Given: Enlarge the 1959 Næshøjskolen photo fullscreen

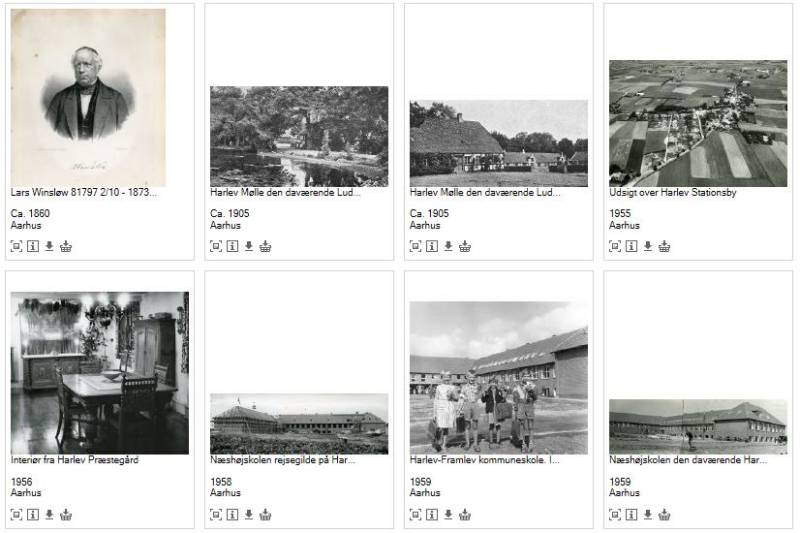Looking at the screenshot, I should coord(615,515).
